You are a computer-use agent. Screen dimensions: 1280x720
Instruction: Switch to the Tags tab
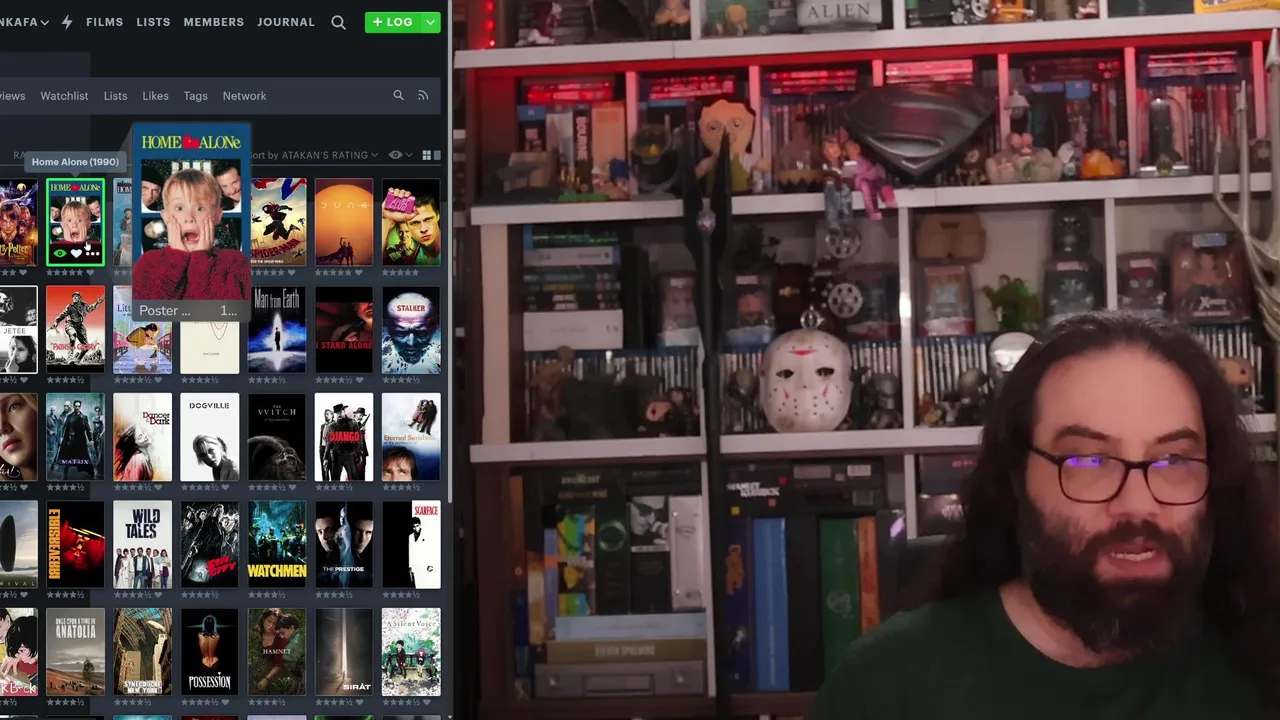[195, 96]
